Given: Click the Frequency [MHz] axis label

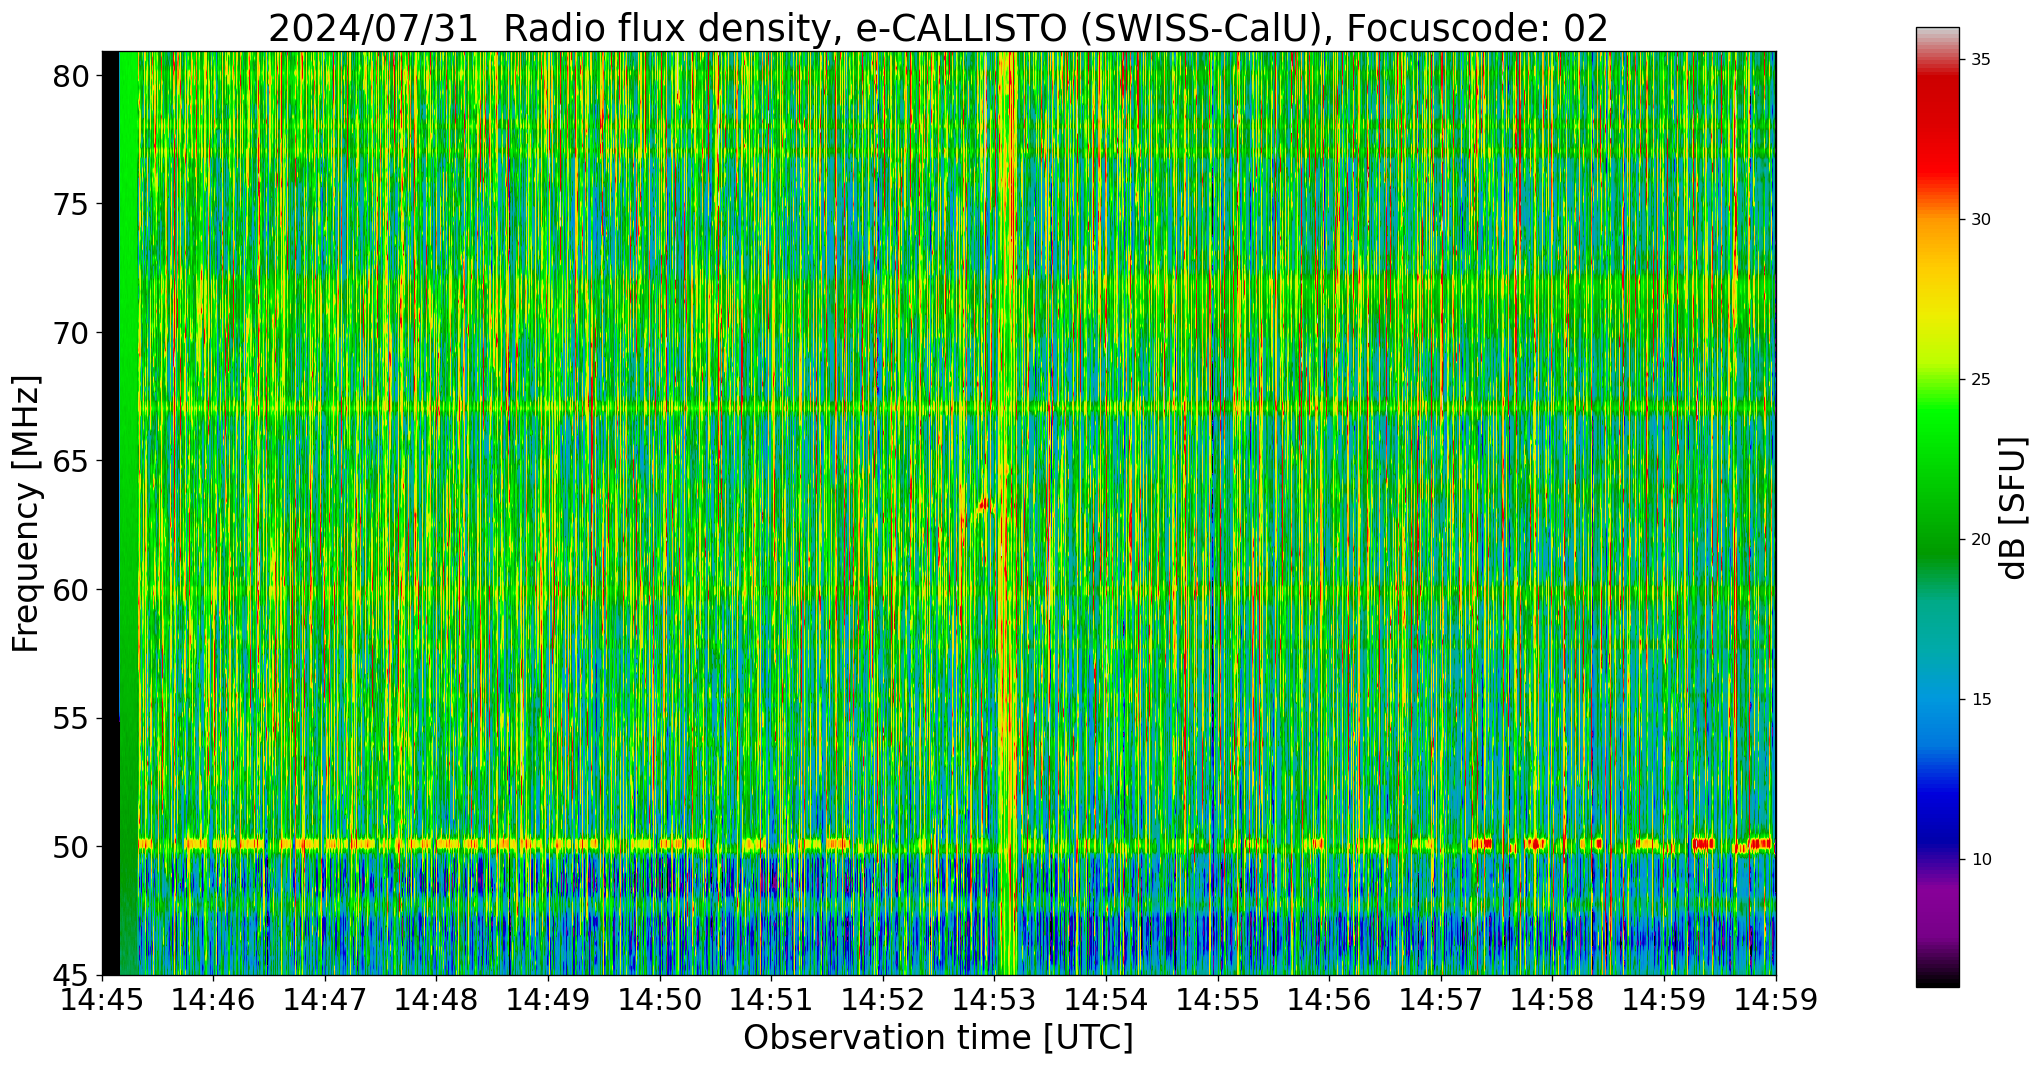Looking at the screenshot, I should [26, 513].
